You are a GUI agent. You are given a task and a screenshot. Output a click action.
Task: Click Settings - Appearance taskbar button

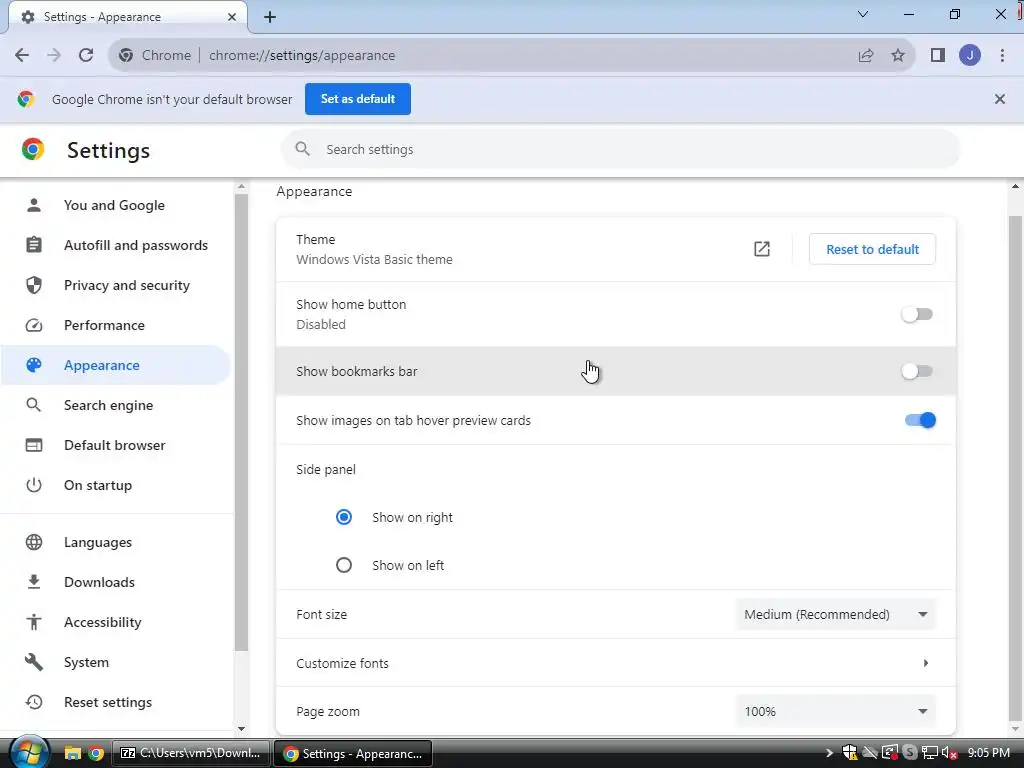click(x=353, y=754)
